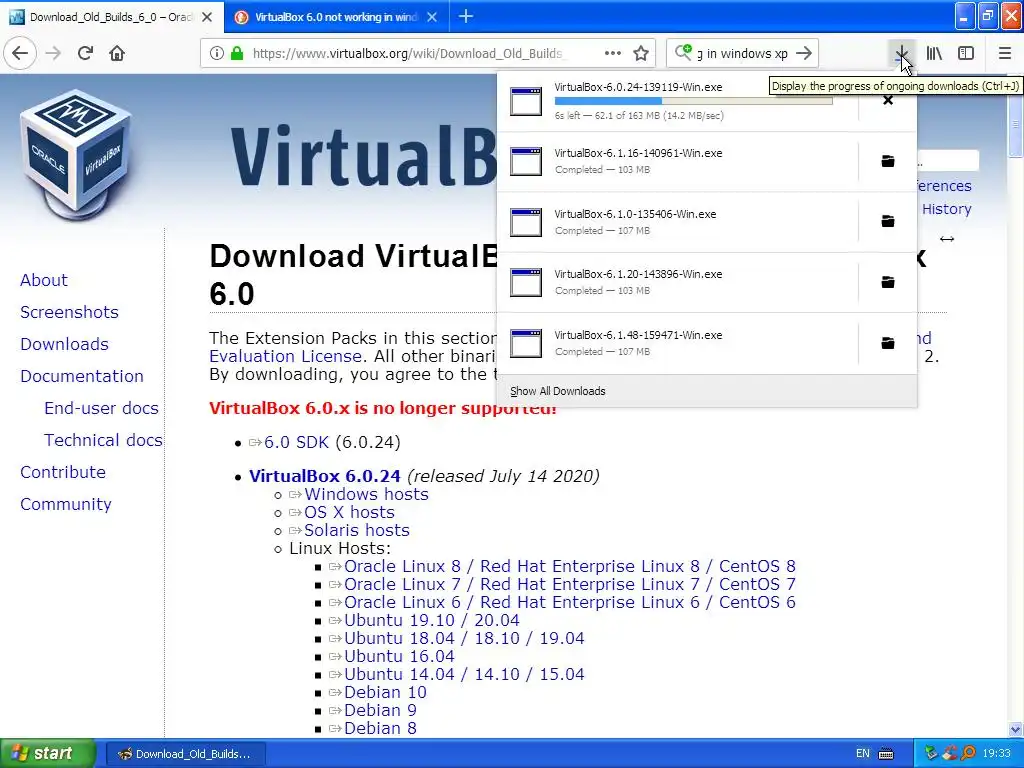Click the VirtualBox 6.0.24 heading link
Image resolution: width=1024 pixels, height=768 pixels.
[x=325, y=476]
